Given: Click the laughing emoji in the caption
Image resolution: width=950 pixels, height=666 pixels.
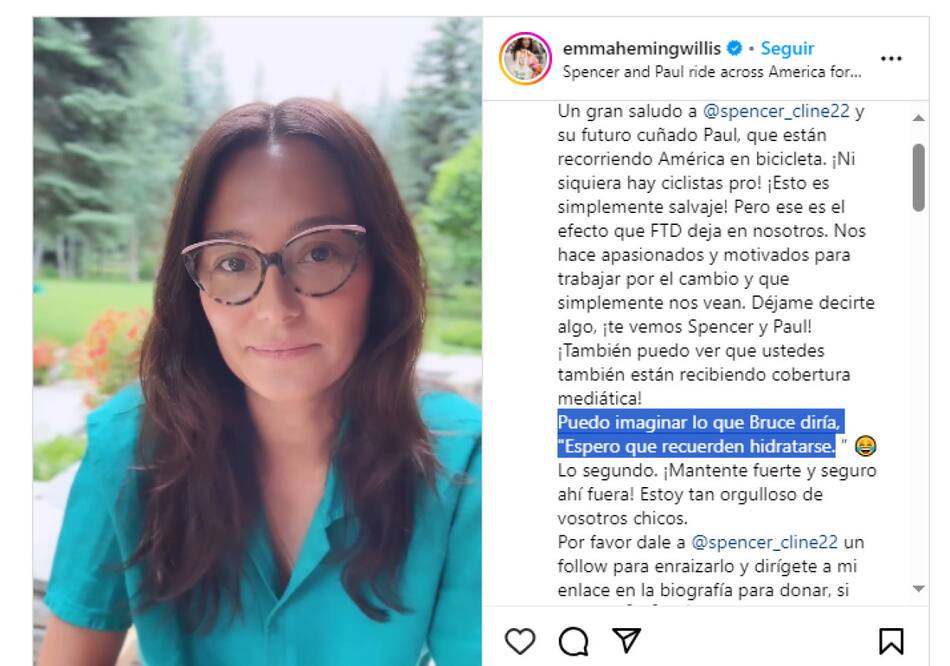Looking at the screenshot, I should point(865,447).
